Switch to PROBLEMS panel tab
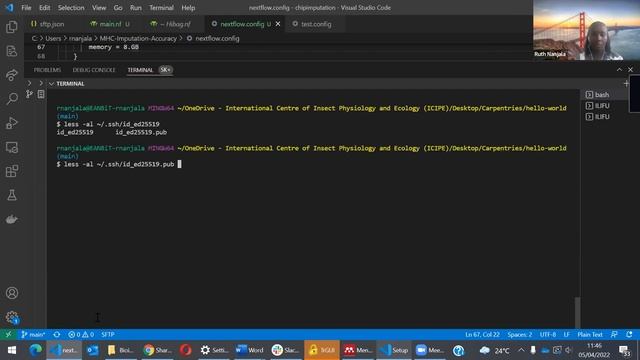 coord(47,70)
